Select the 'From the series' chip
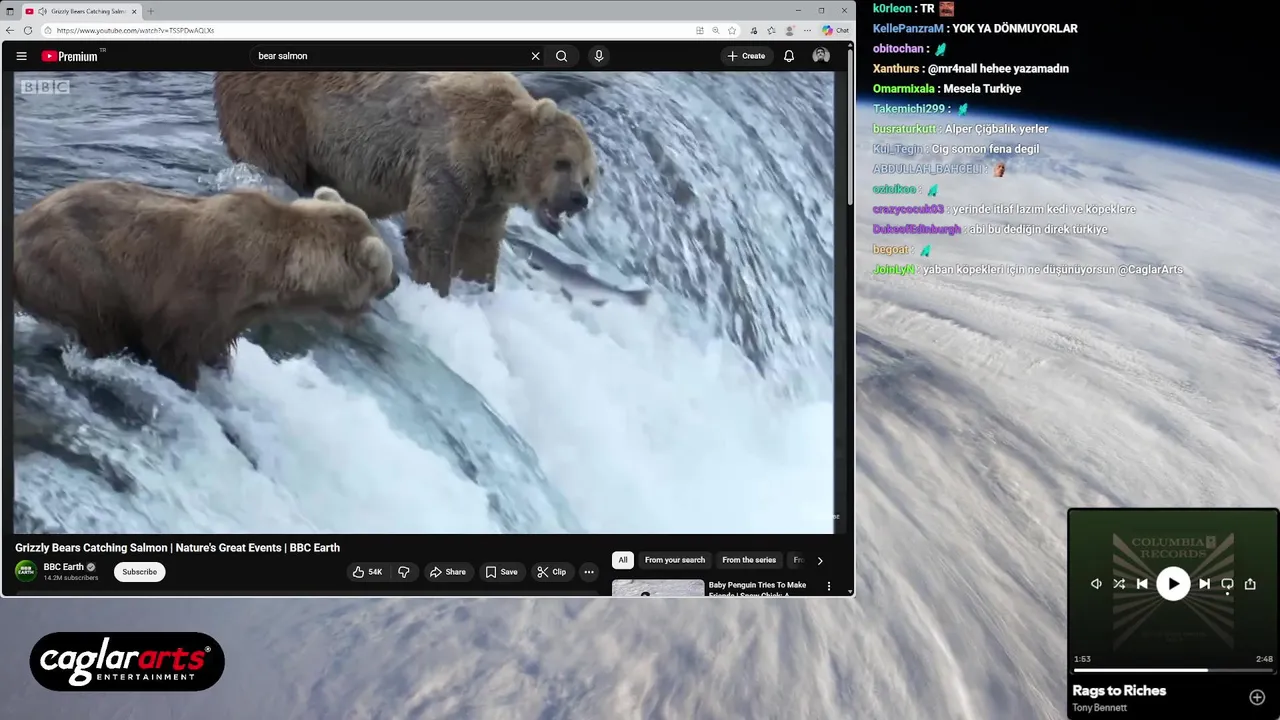The height and width of the screenshot is (720, 1280). [x=749, y=560]
